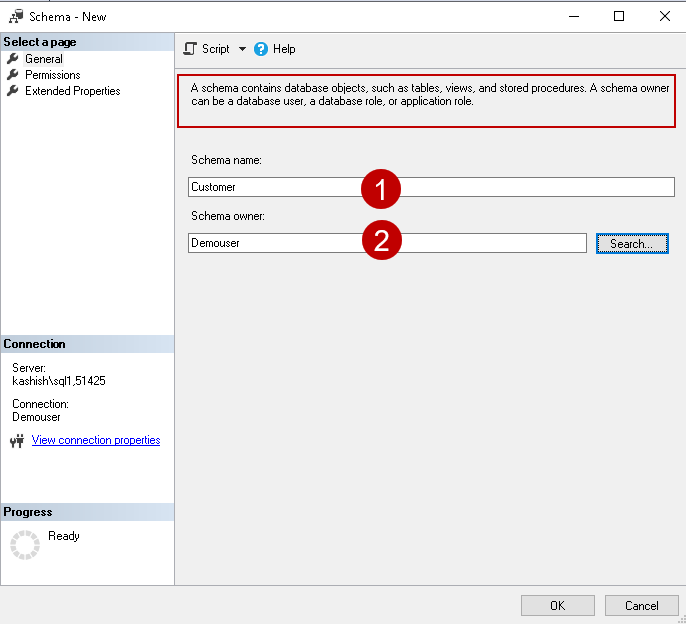Open View connection properties link
Image resolution: width=686 pixels, height=624 pixels.
pyautogui.click(x=96, y=440)
